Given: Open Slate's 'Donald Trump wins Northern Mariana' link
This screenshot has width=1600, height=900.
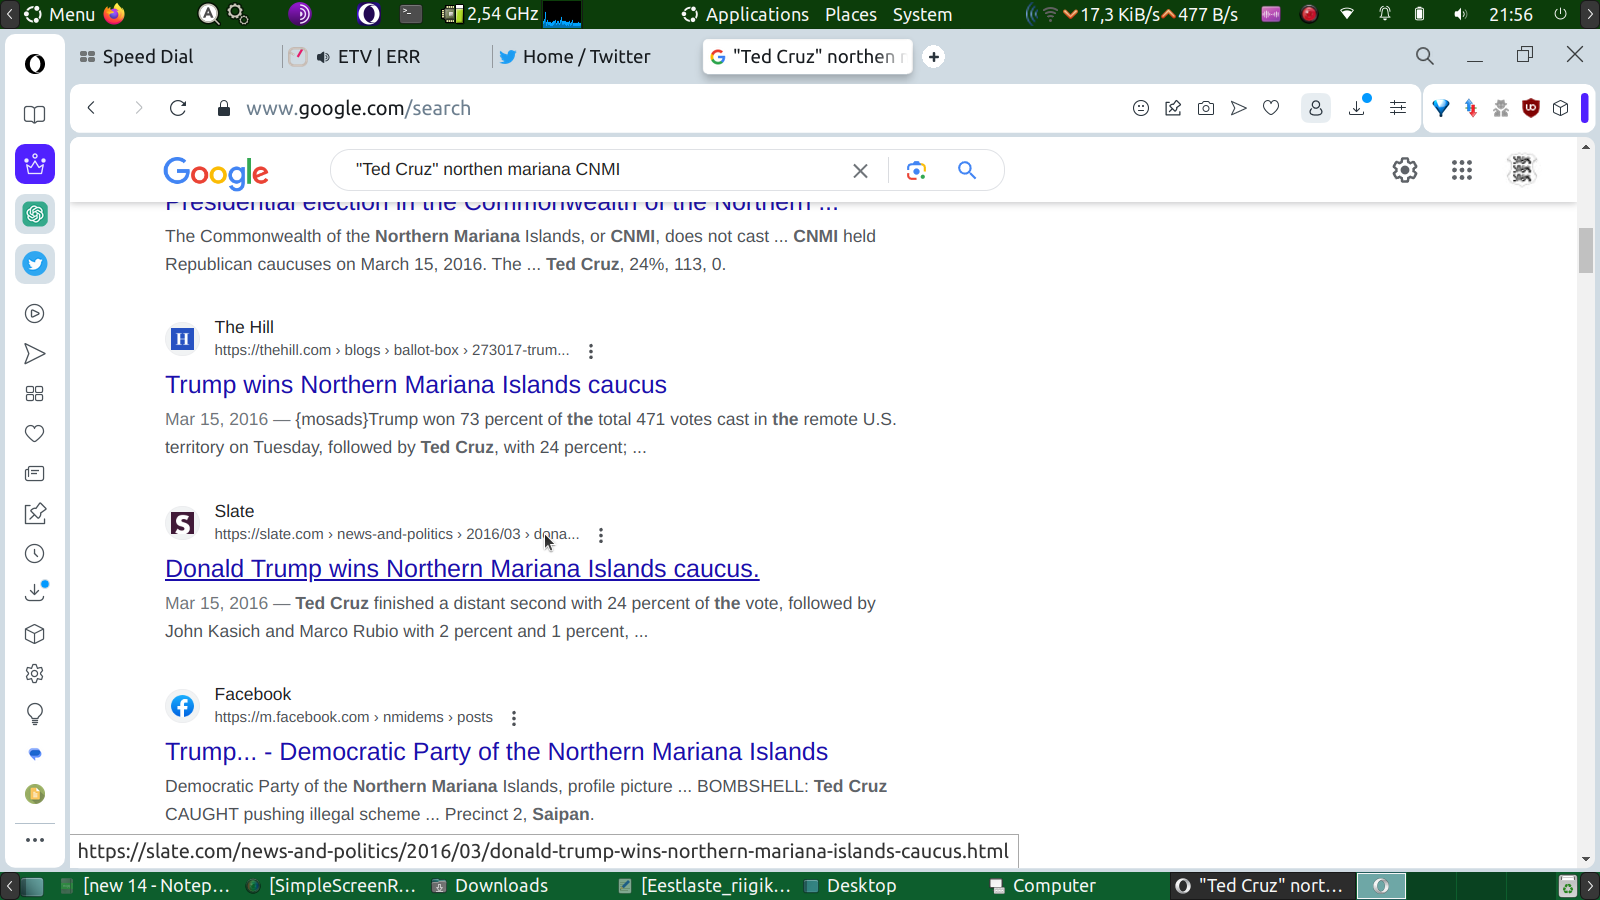Looking at the screenshot, I should pos(462,569).
